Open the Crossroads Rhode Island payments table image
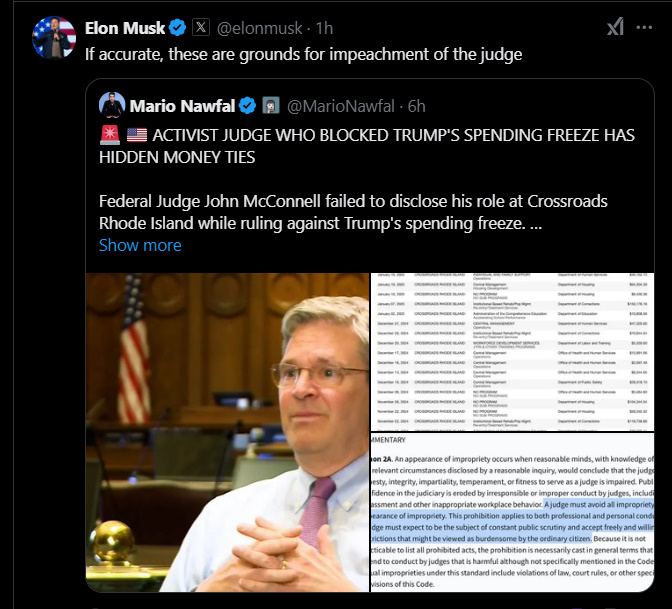 pos(513,352)
